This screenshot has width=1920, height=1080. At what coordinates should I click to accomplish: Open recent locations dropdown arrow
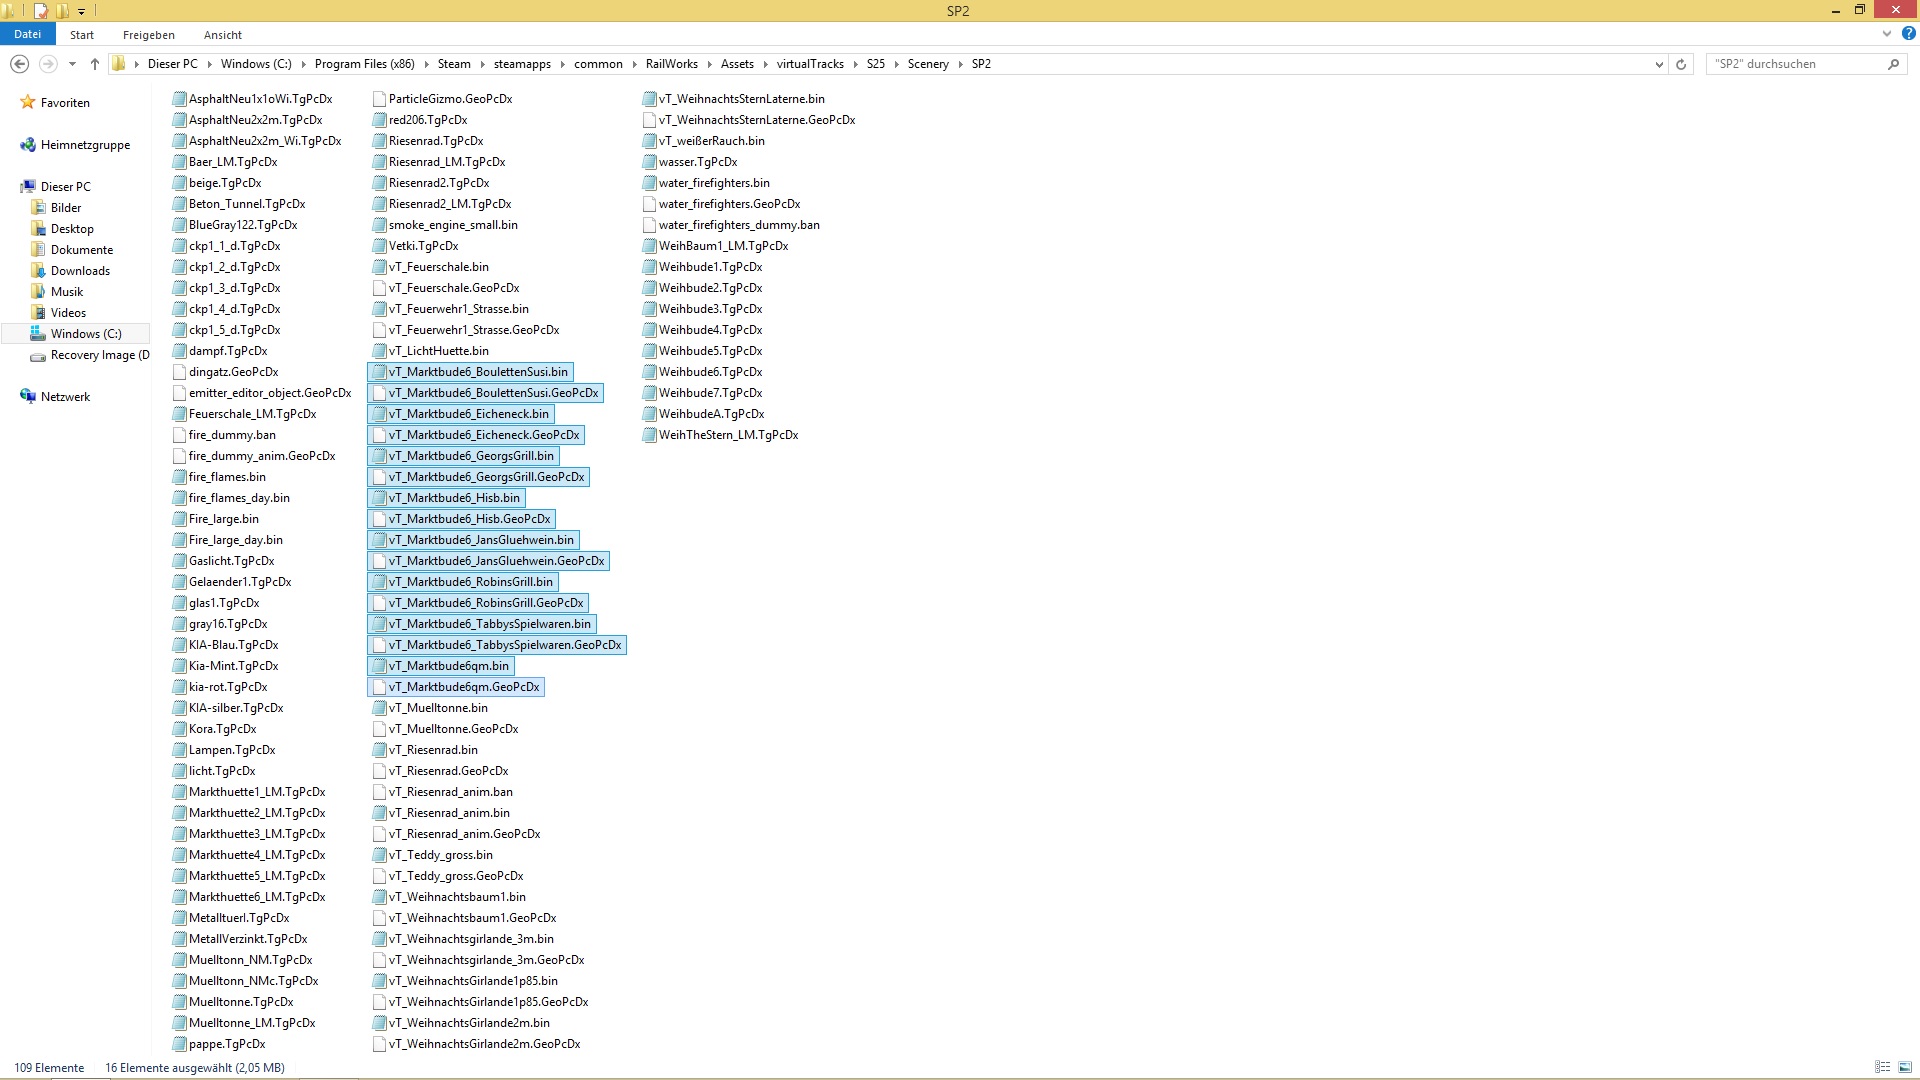(72, 64)
